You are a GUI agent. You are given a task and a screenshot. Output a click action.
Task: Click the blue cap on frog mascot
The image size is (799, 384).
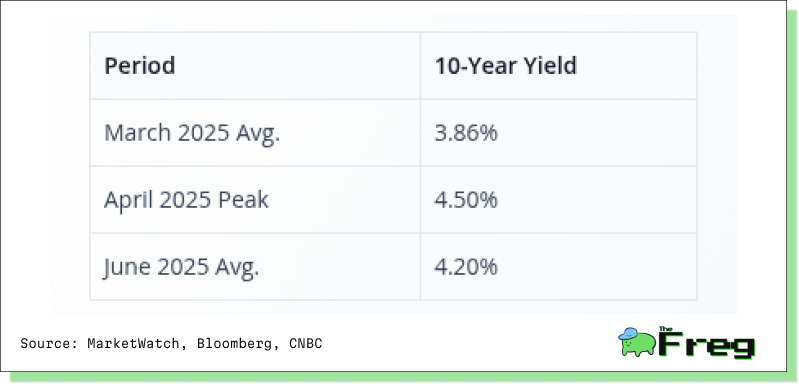coord(628,334)
